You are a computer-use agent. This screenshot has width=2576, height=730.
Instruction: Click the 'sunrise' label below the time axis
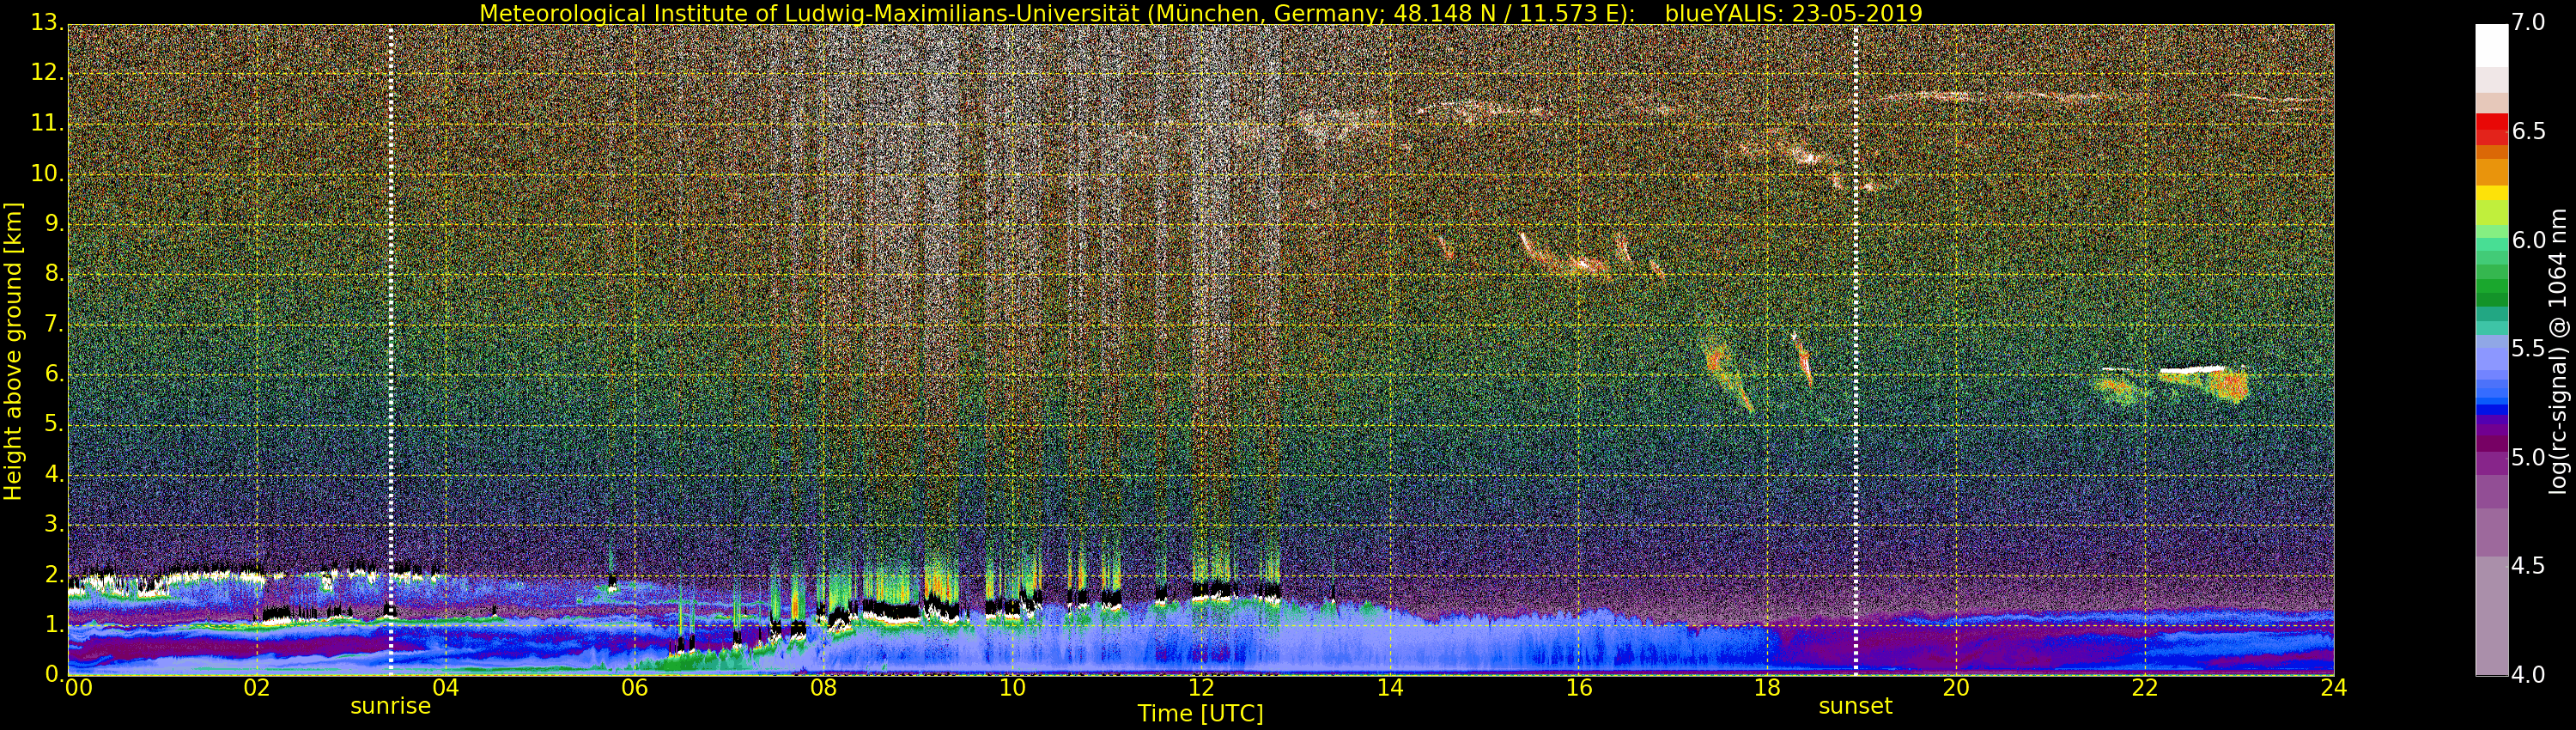(x=390, y=706)
